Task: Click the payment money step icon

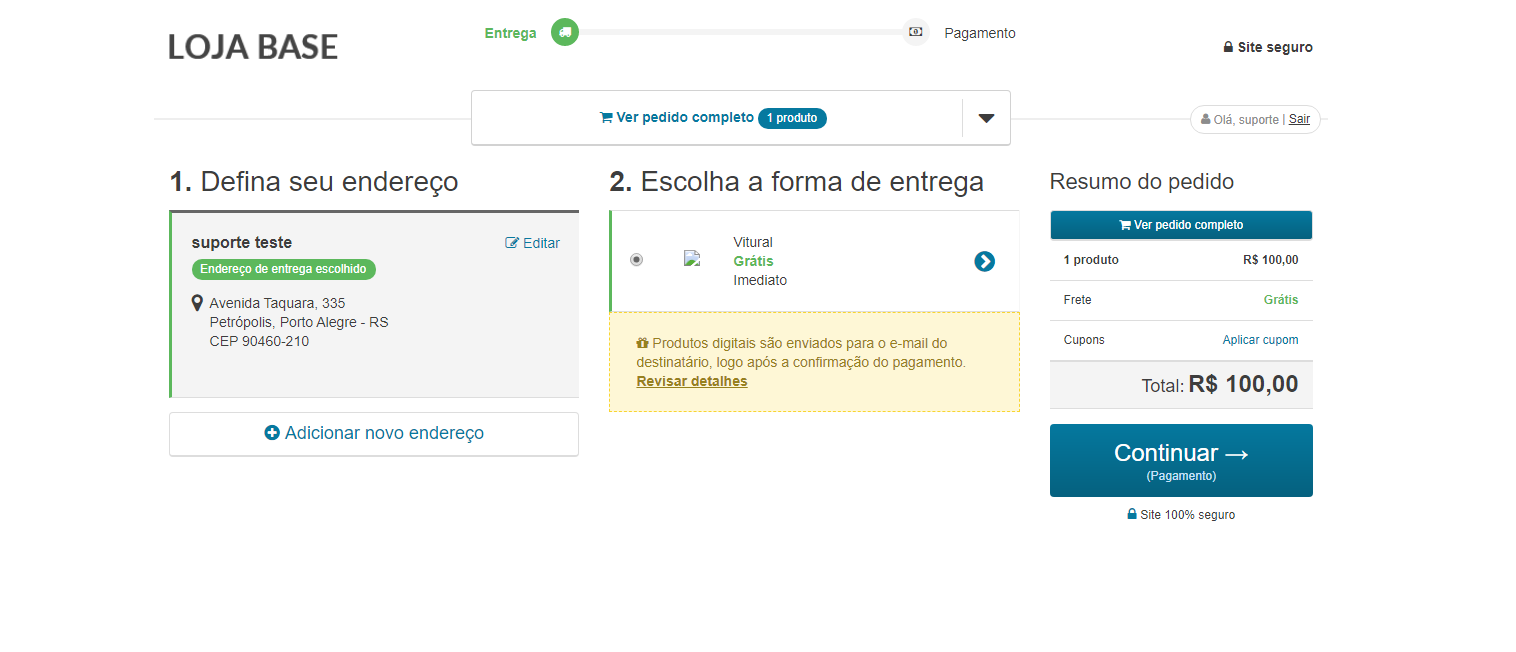Action: (x=916, y=32)
